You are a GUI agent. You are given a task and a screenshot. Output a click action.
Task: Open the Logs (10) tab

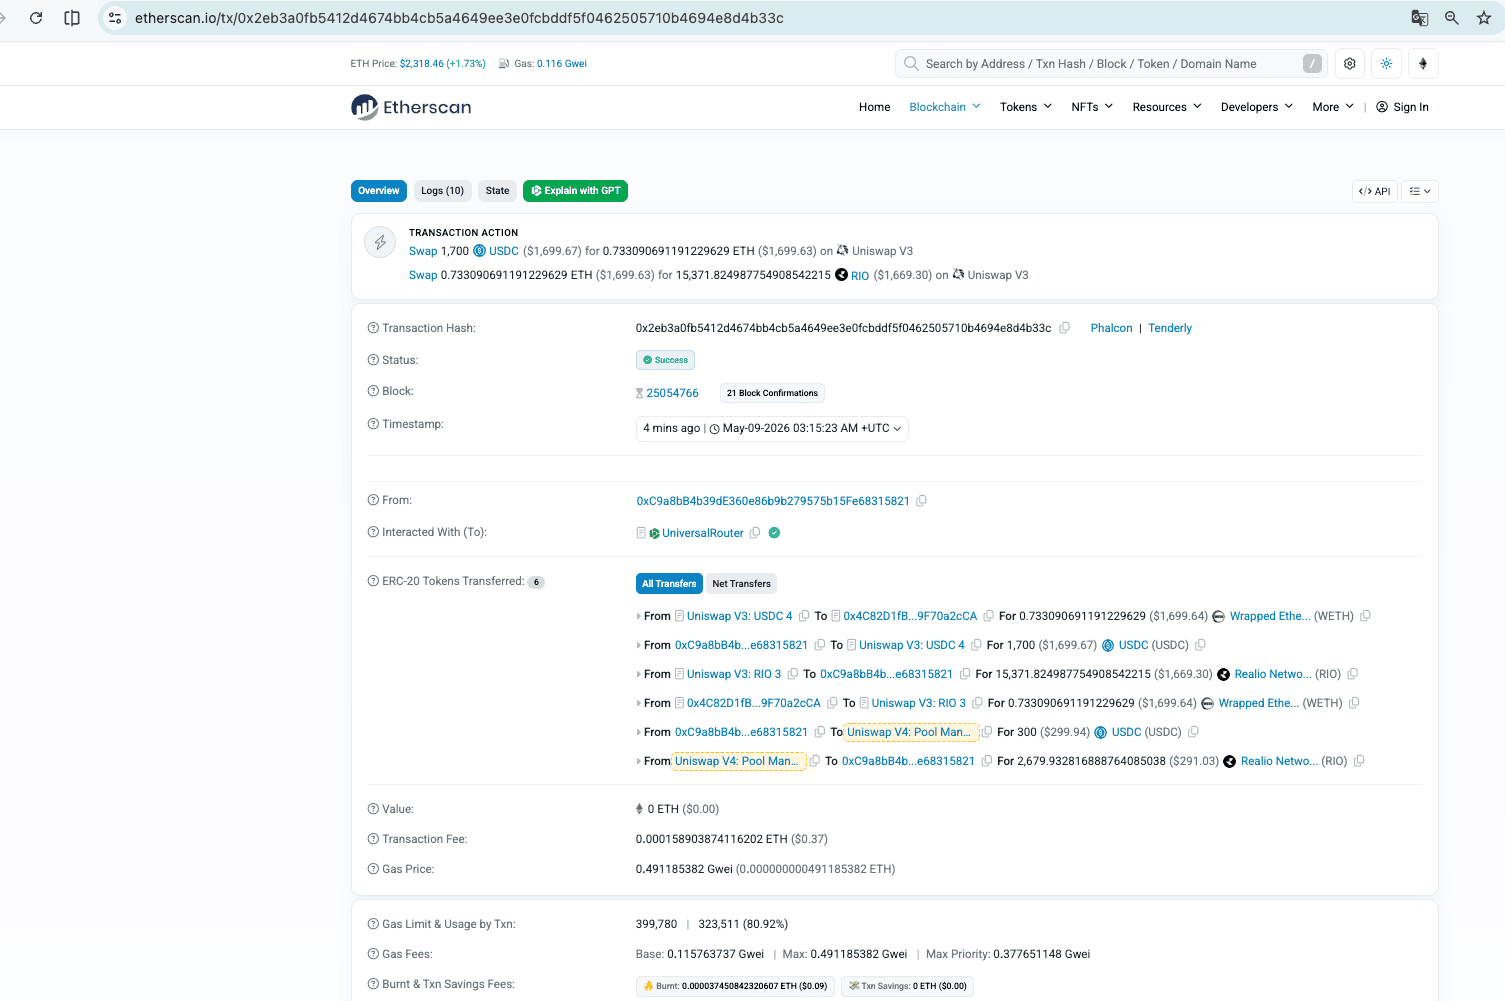click(x=442, y=191)
